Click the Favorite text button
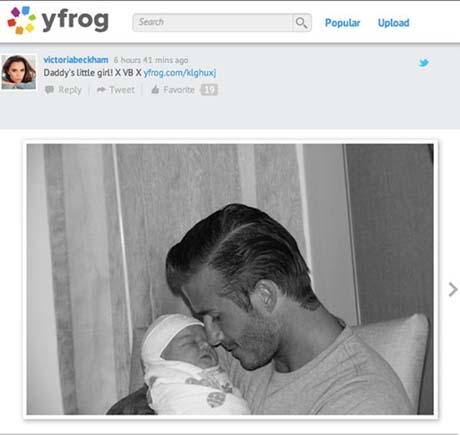The width and height of the screenshot is (460, 435). point(179,90)
